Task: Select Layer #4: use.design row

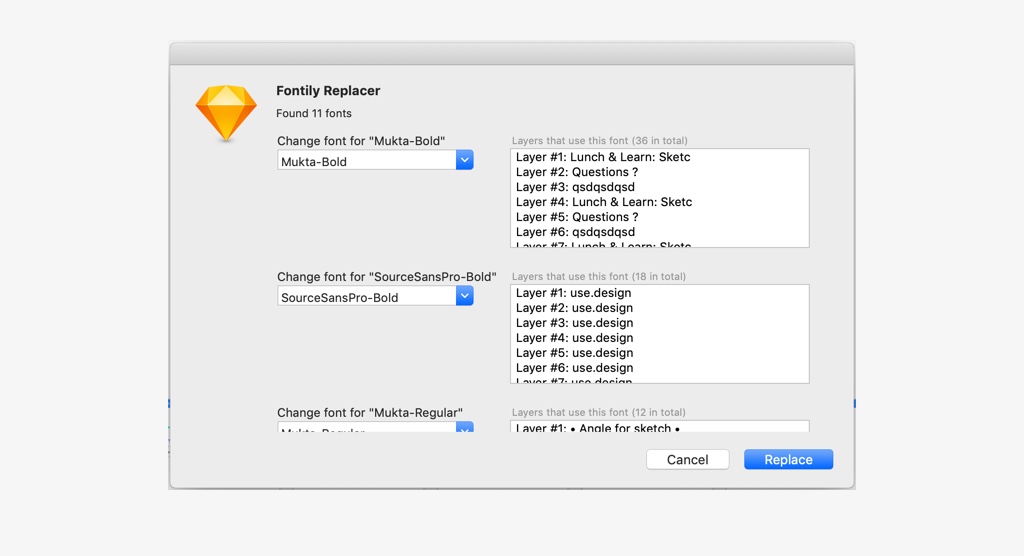Action: [x=660, y=338]
